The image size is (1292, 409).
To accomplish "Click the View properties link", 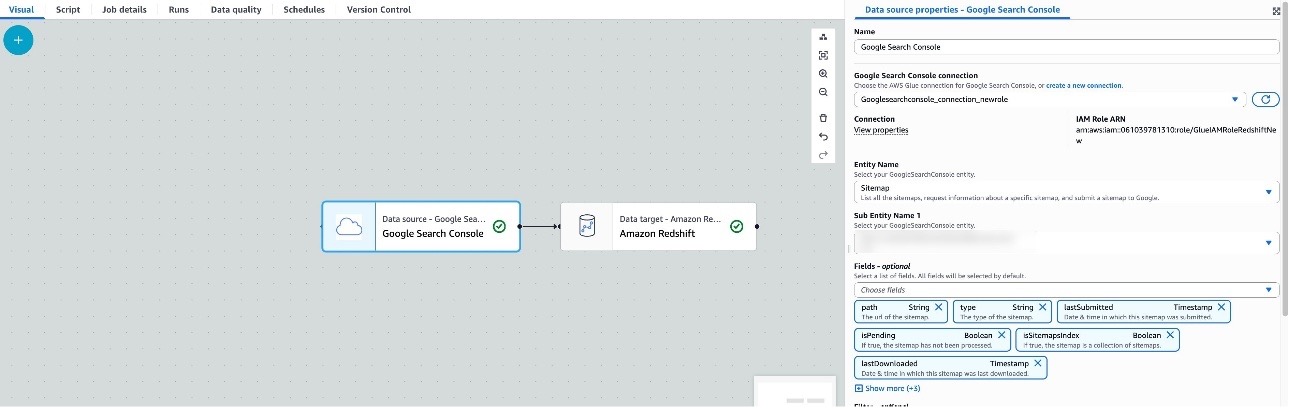I will 881,130.
